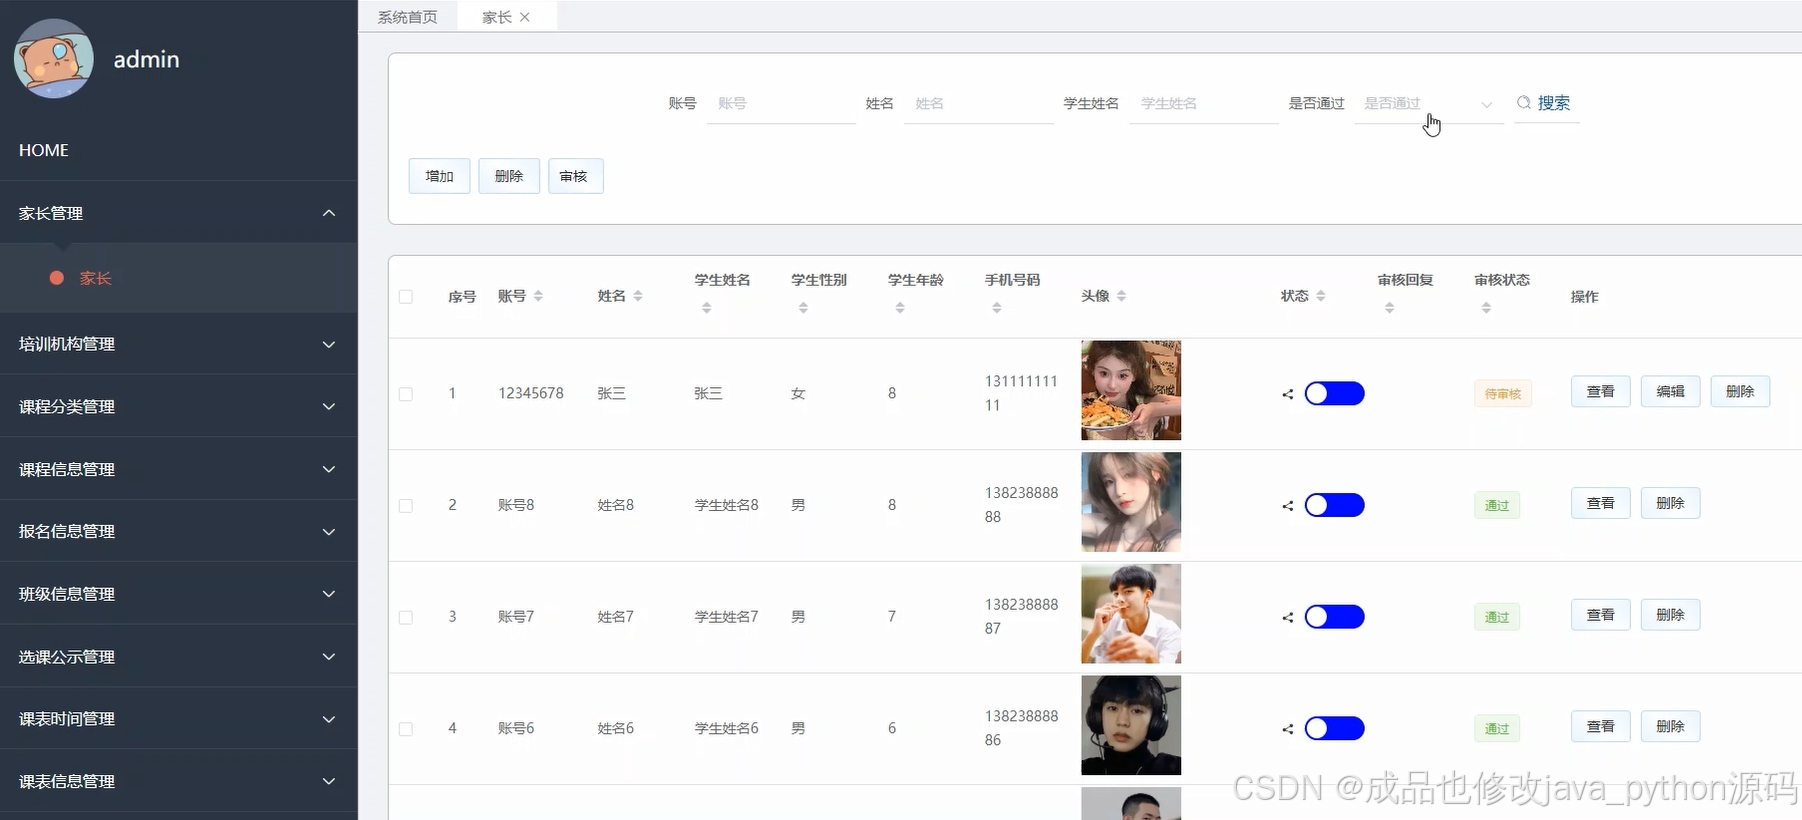This screenshot has height=820, width=1802.
Task: Sort by 状态 column arrows
Action: point(1321,296)
